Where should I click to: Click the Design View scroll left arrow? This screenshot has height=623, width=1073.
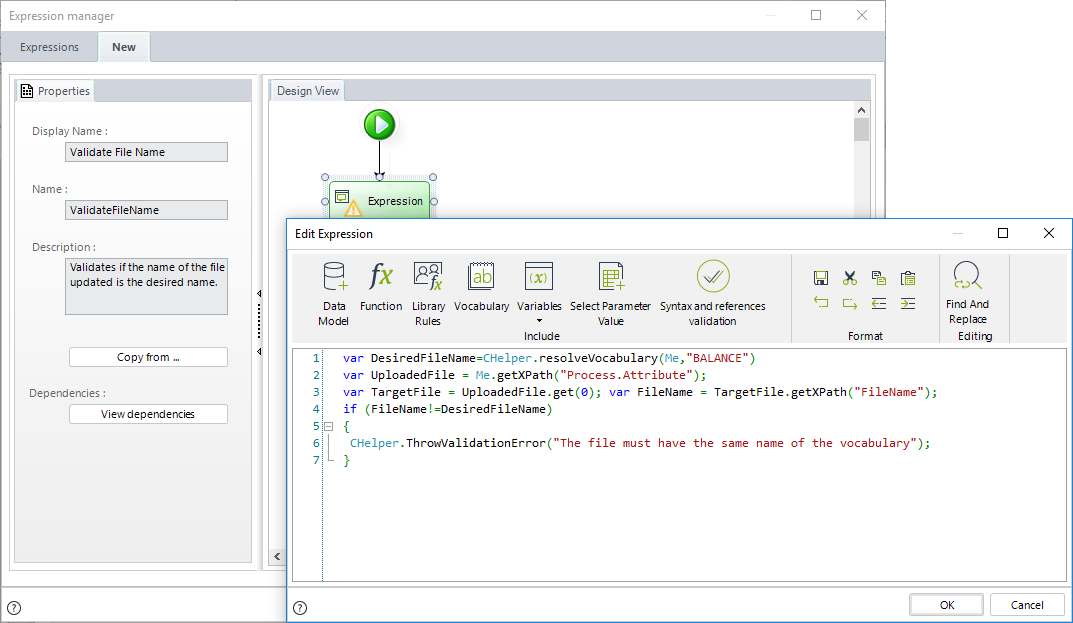click(x=277, y=556)
